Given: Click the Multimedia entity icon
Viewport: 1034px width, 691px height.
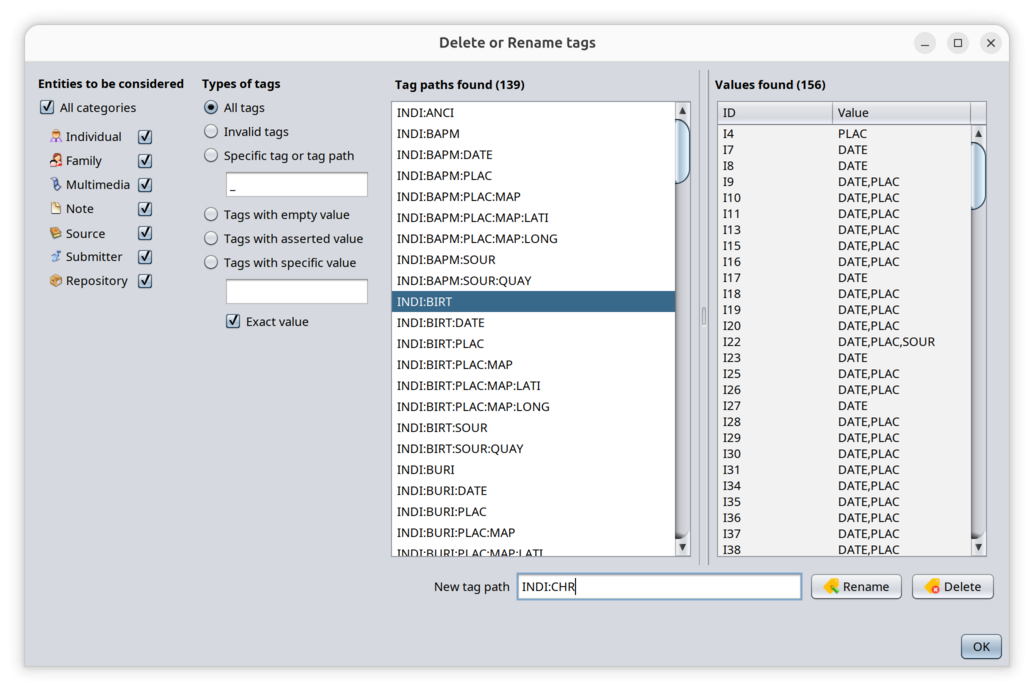Looking at the screenshot, I should pyautogui.click(x=56, y=185).
